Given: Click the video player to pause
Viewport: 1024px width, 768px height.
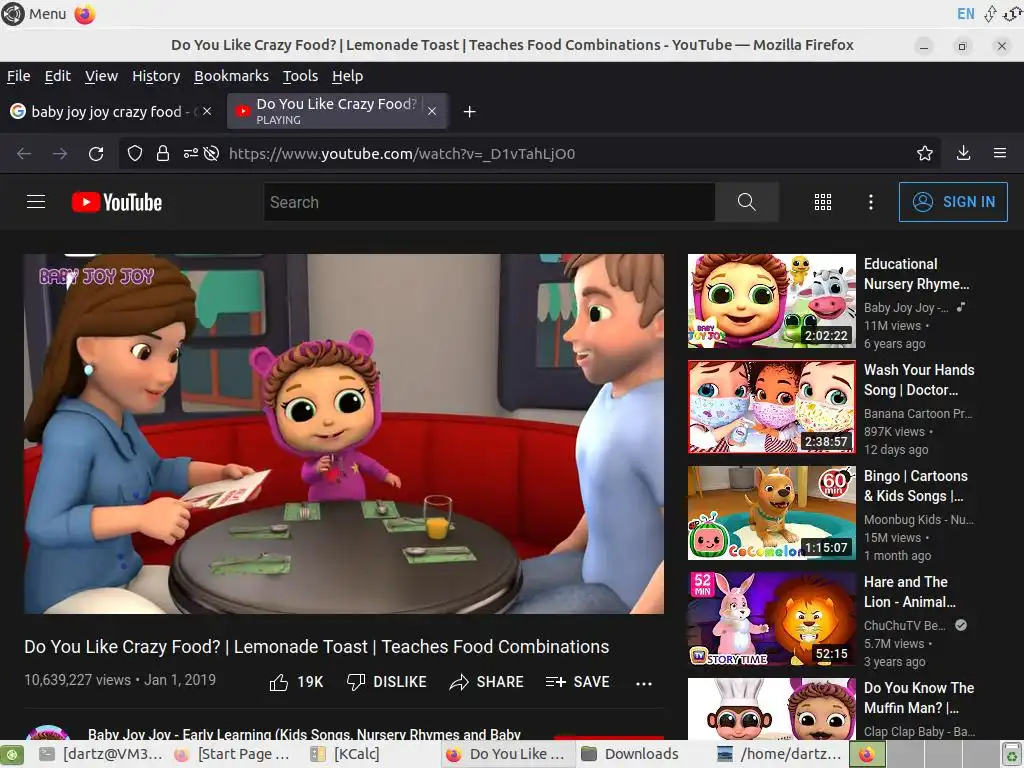Looking at the screenshot, I should click(344, 434).
